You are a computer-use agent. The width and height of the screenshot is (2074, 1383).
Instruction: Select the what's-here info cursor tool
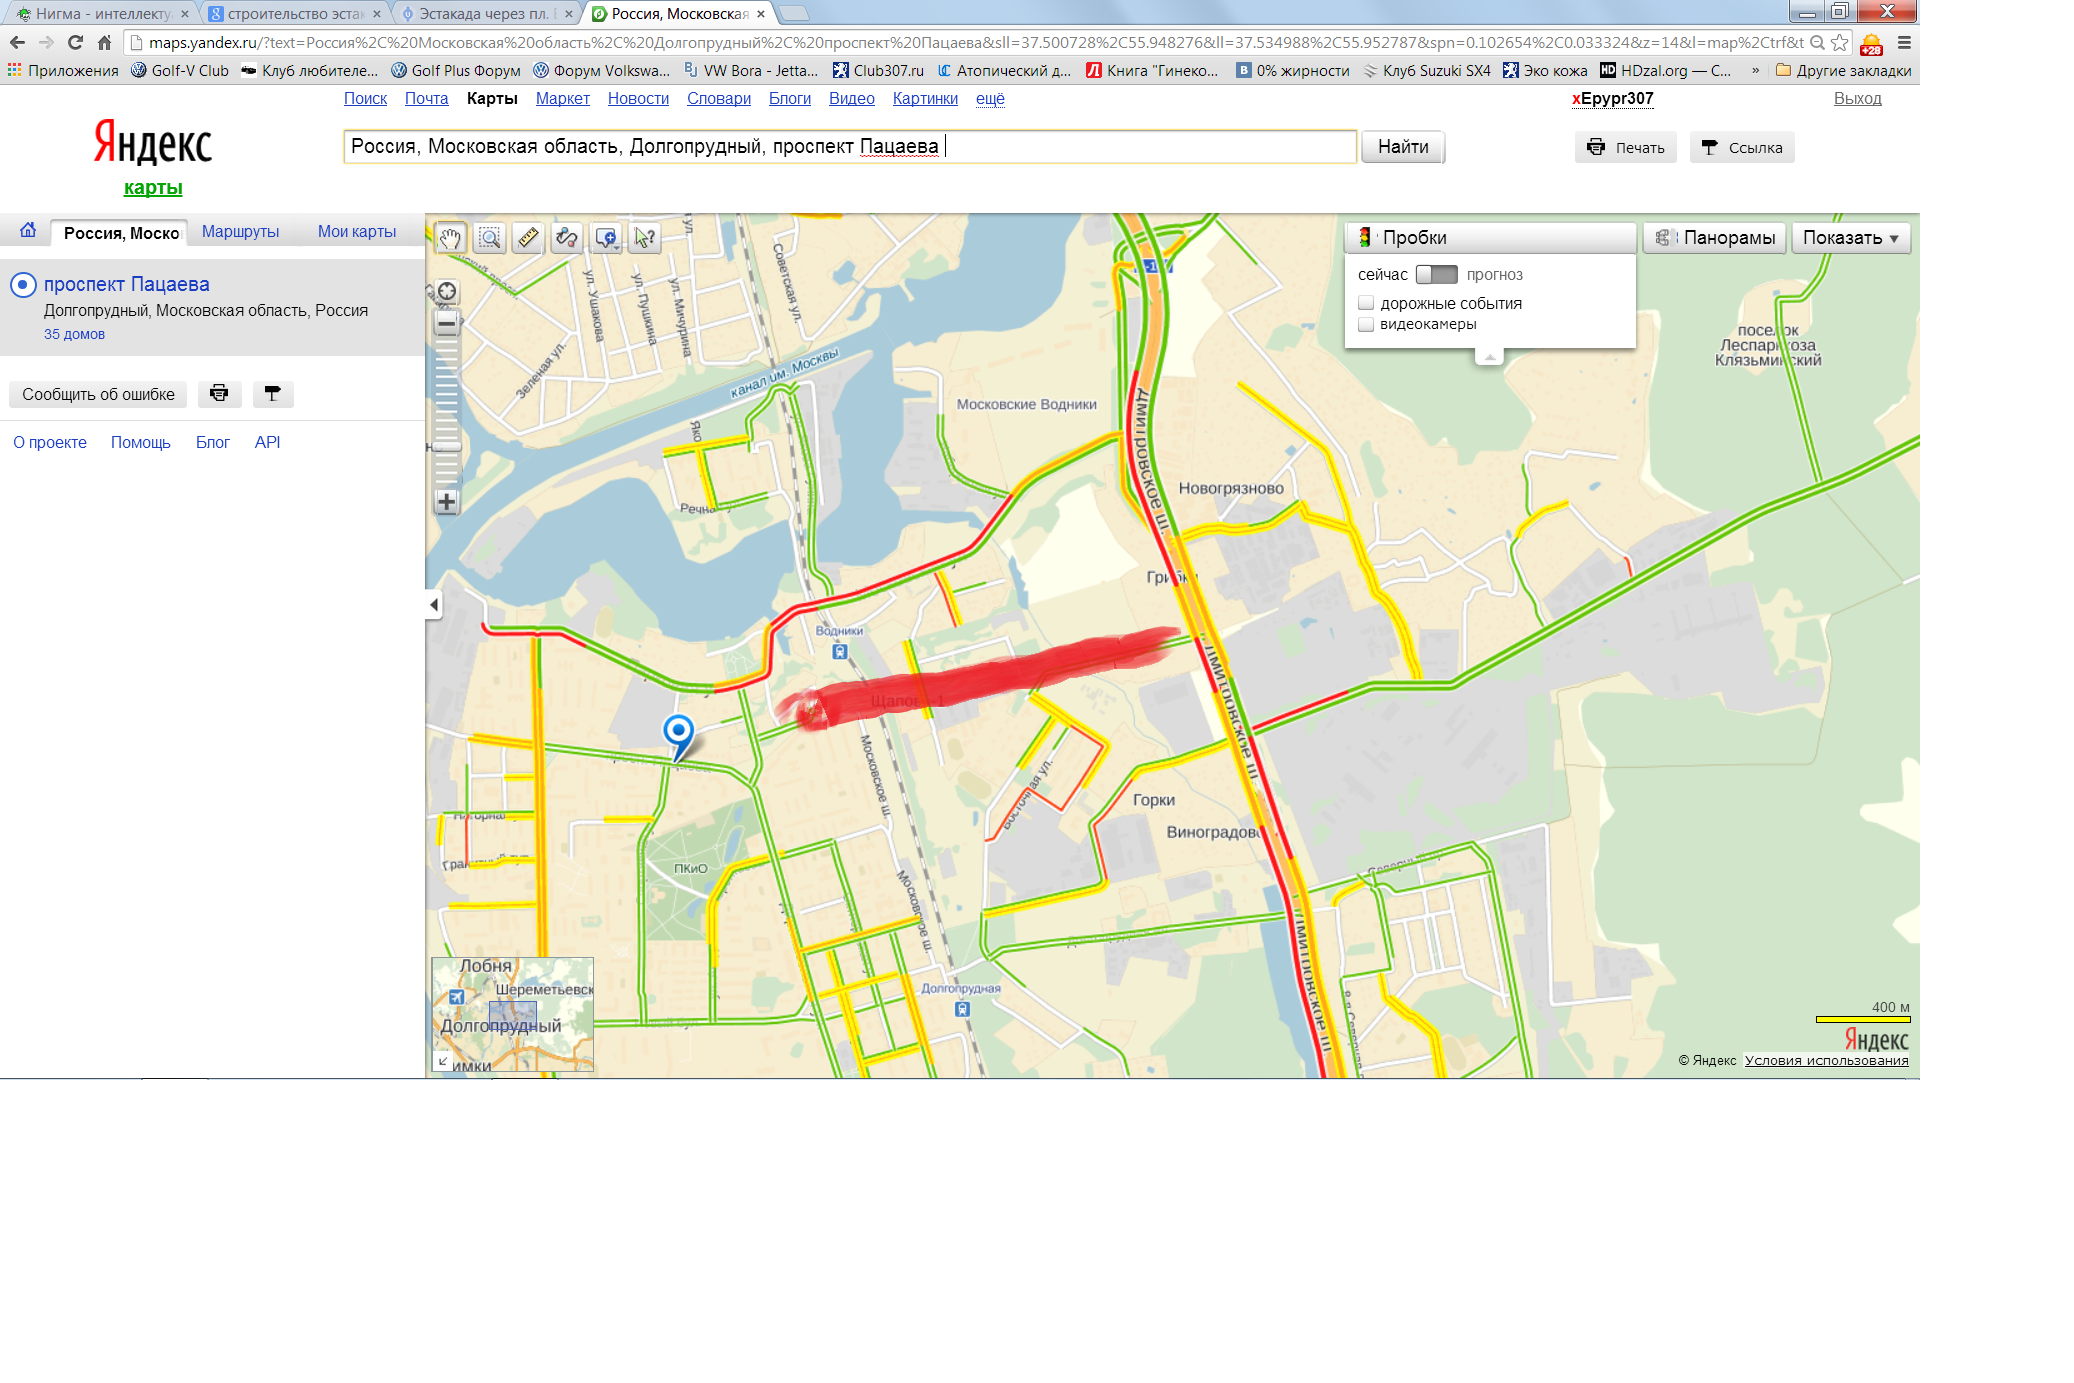[645, 238]
